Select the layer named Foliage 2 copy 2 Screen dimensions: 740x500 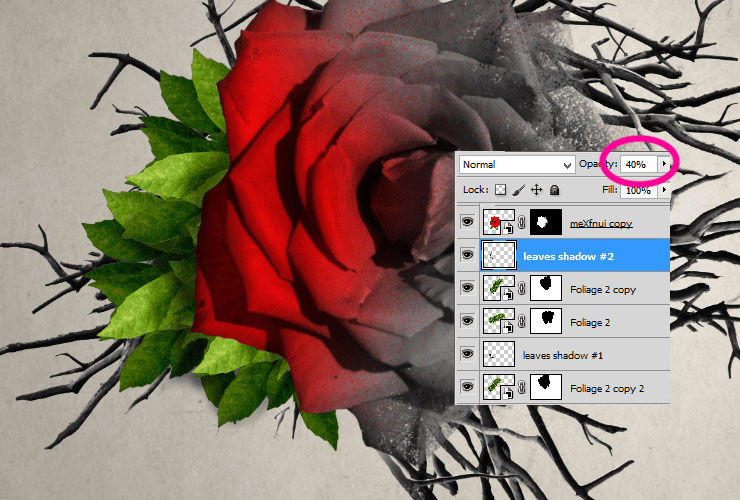click(x=606, y=389)
